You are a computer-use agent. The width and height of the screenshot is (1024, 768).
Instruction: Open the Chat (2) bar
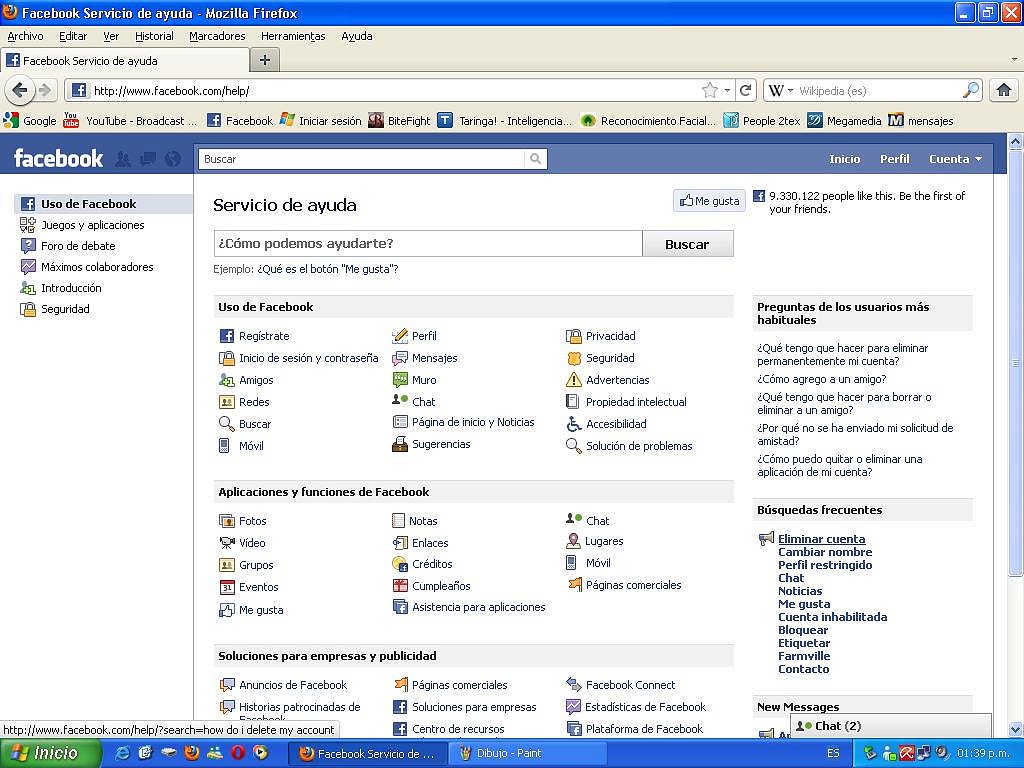tap(891, 726)
